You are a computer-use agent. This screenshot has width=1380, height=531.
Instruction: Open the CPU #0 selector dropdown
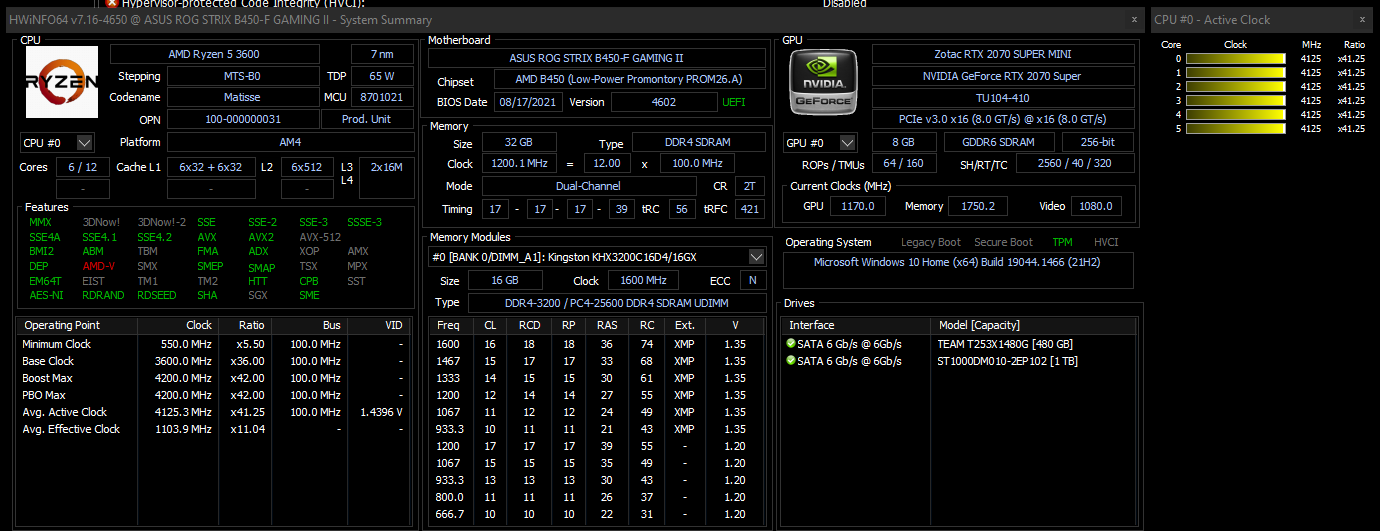click(57, 143)
